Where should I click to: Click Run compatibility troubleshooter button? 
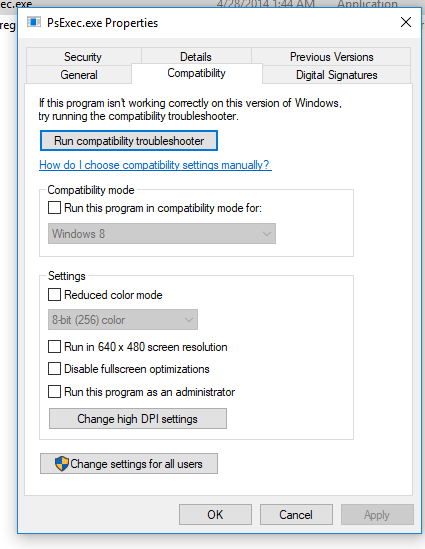(129, 141)
